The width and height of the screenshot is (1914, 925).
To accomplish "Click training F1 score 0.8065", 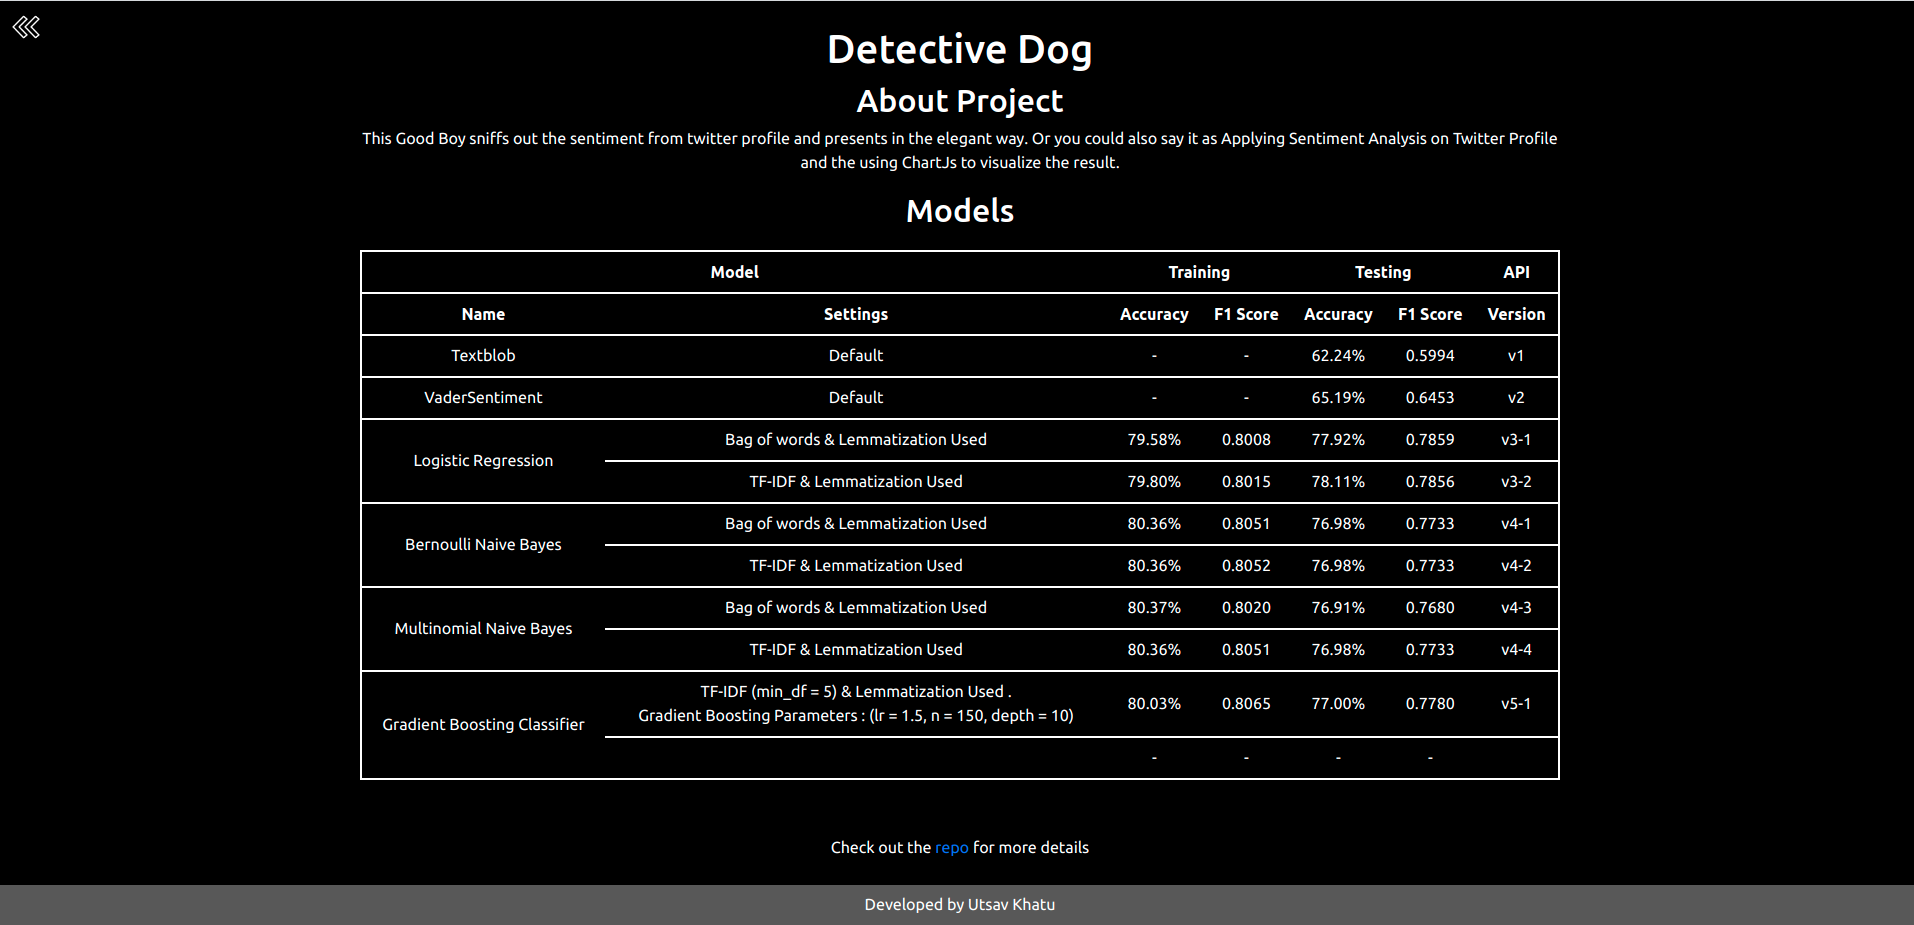I will (1246, 703).
